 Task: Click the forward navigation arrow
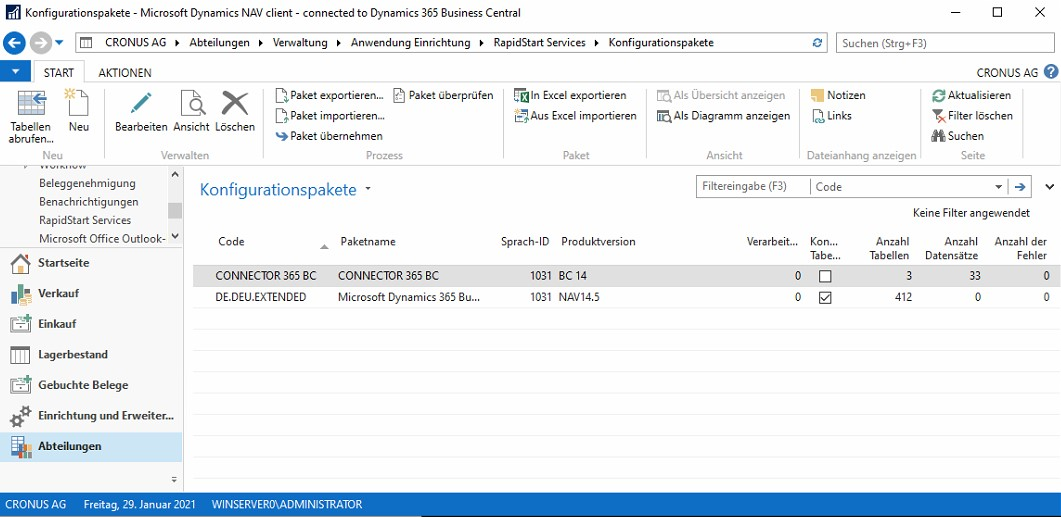tap(41, 43)
